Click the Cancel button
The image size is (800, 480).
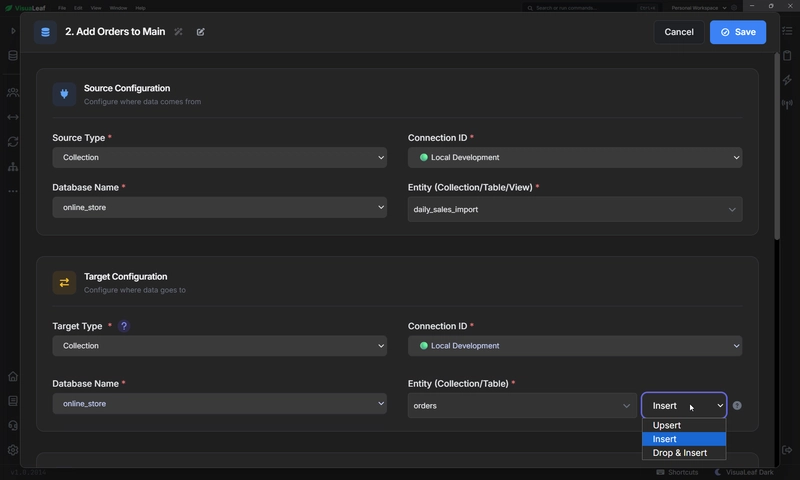click(x=679, y=32)
